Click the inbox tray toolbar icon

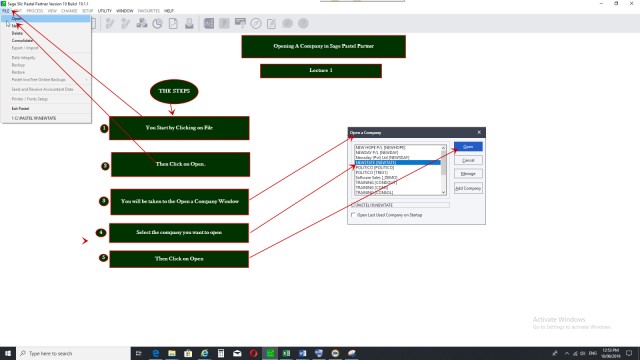click(x=189, y=24)
